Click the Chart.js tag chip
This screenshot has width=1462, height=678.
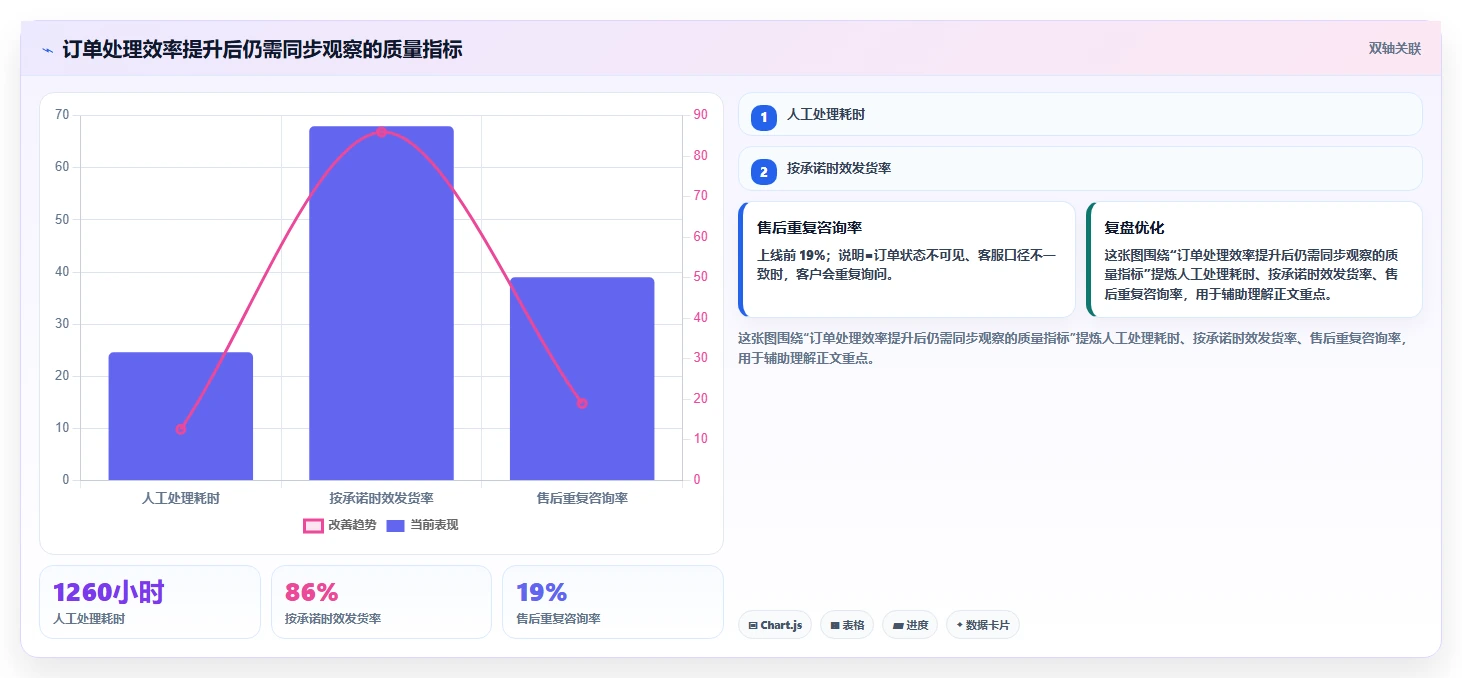pyautogui.click(x=775, y=625)
